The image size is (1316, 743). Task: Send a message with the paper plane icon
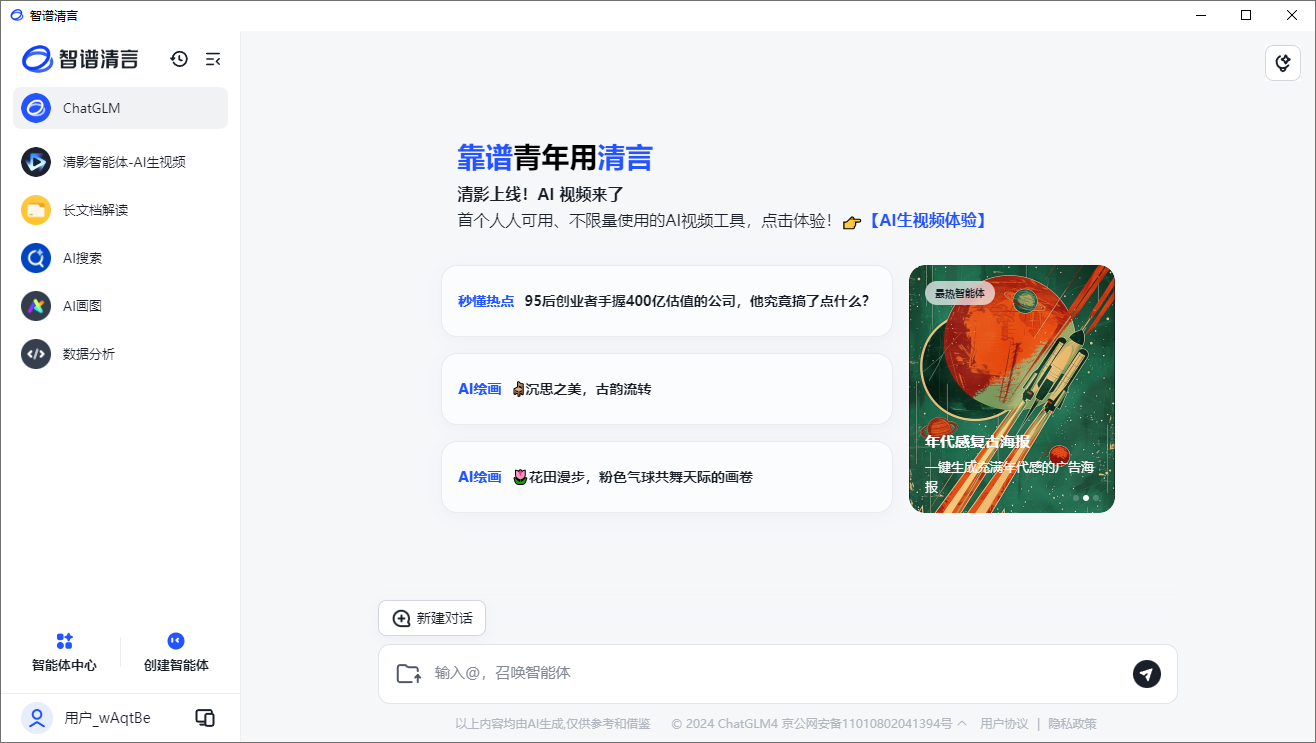[1146, 674]
